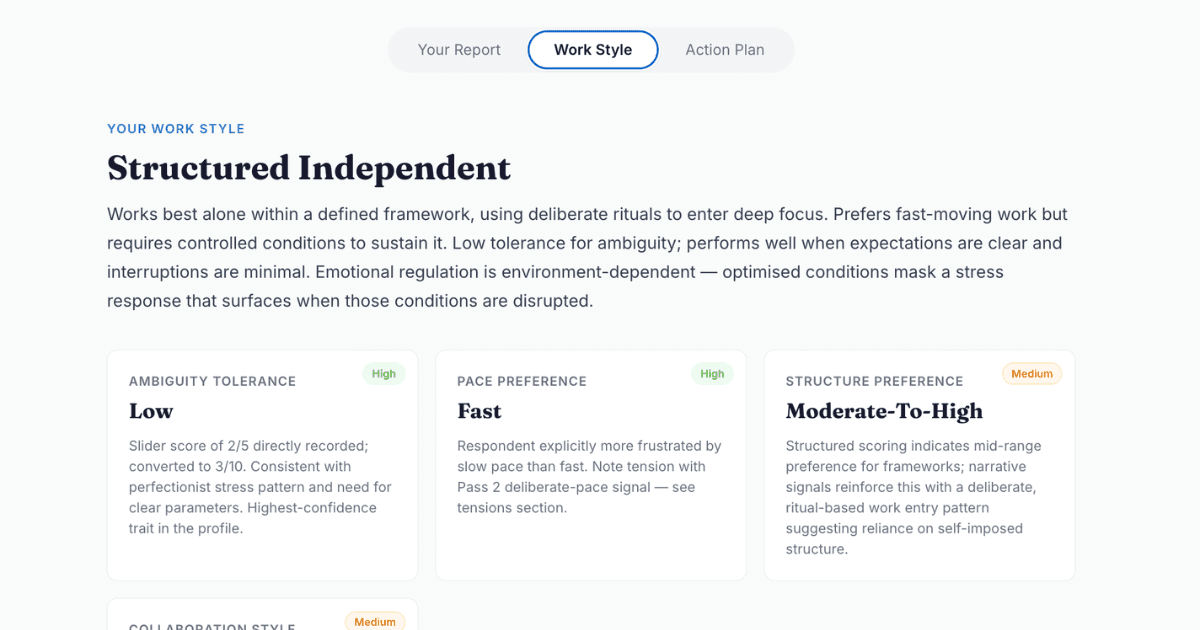Click the Medium badge on Collaboration Style card
This screenshot has height=630, width=1200.
coord(375,621)
